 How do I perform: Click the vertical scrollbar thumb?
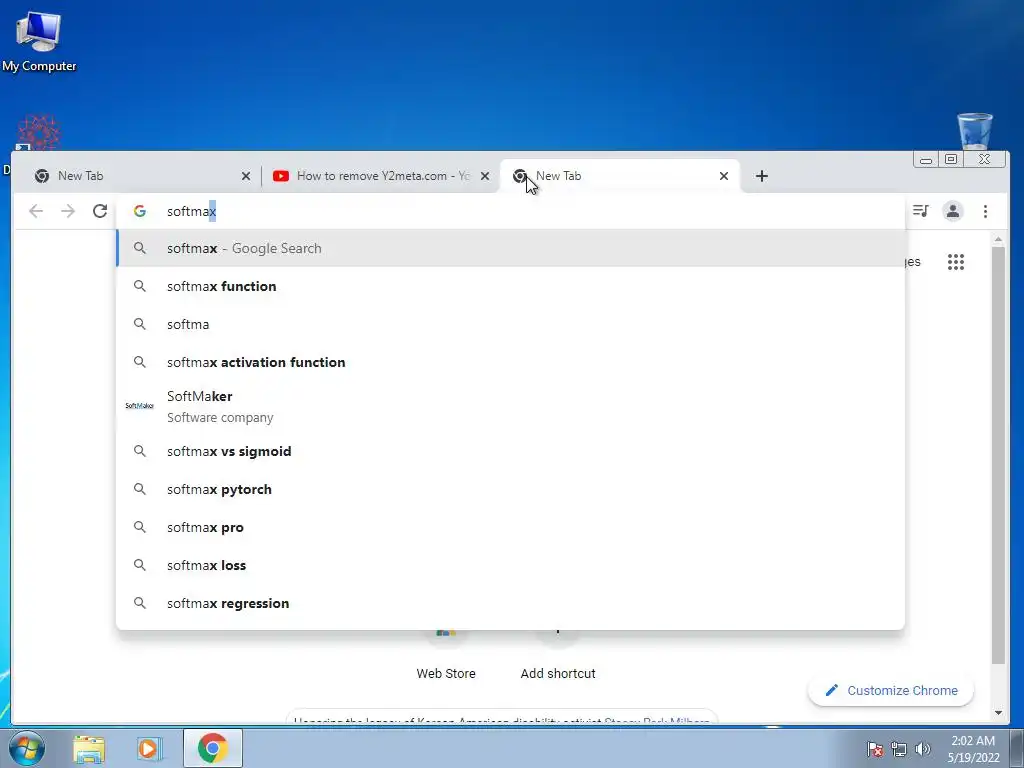tap(998, 455)
